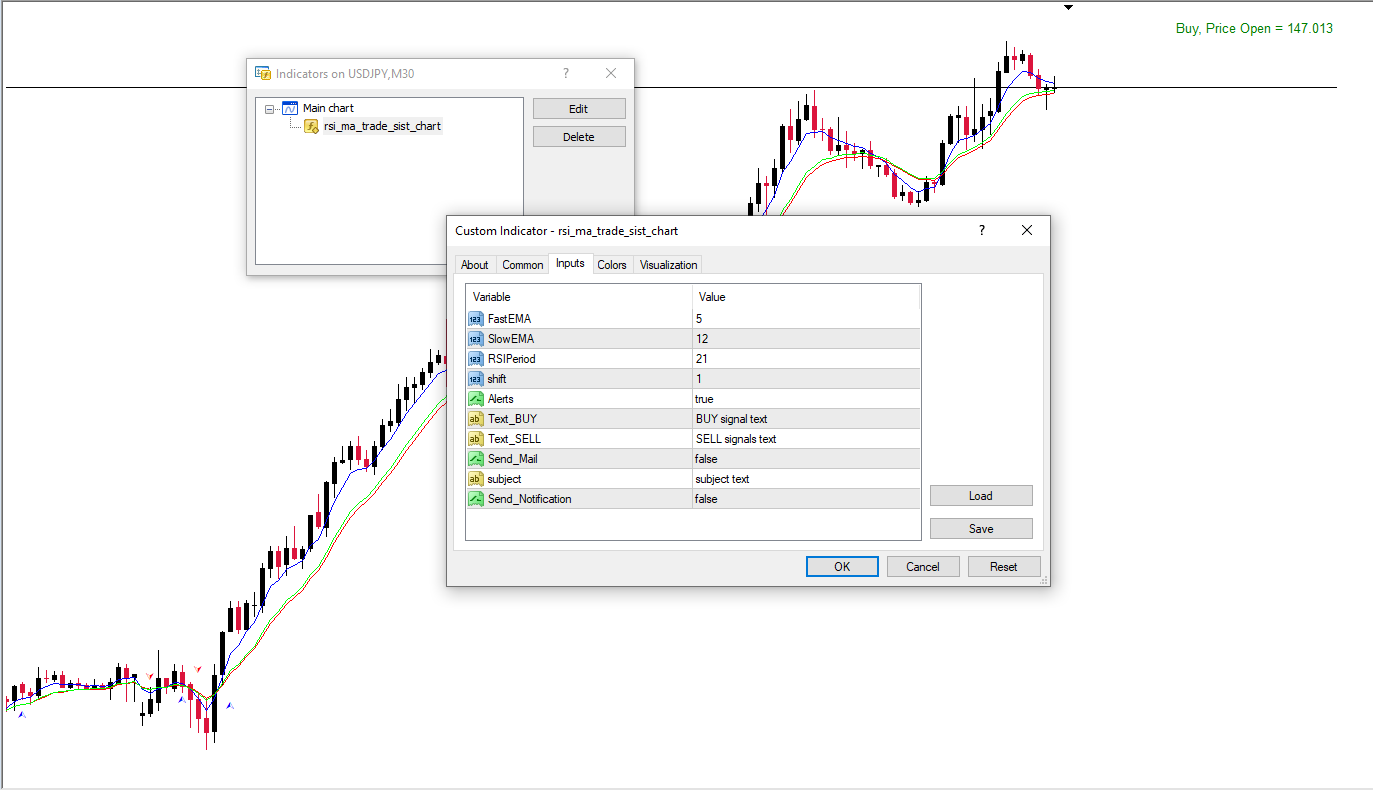
Task: Switch to the Visualization tab
Action: (x=668, y=265)
